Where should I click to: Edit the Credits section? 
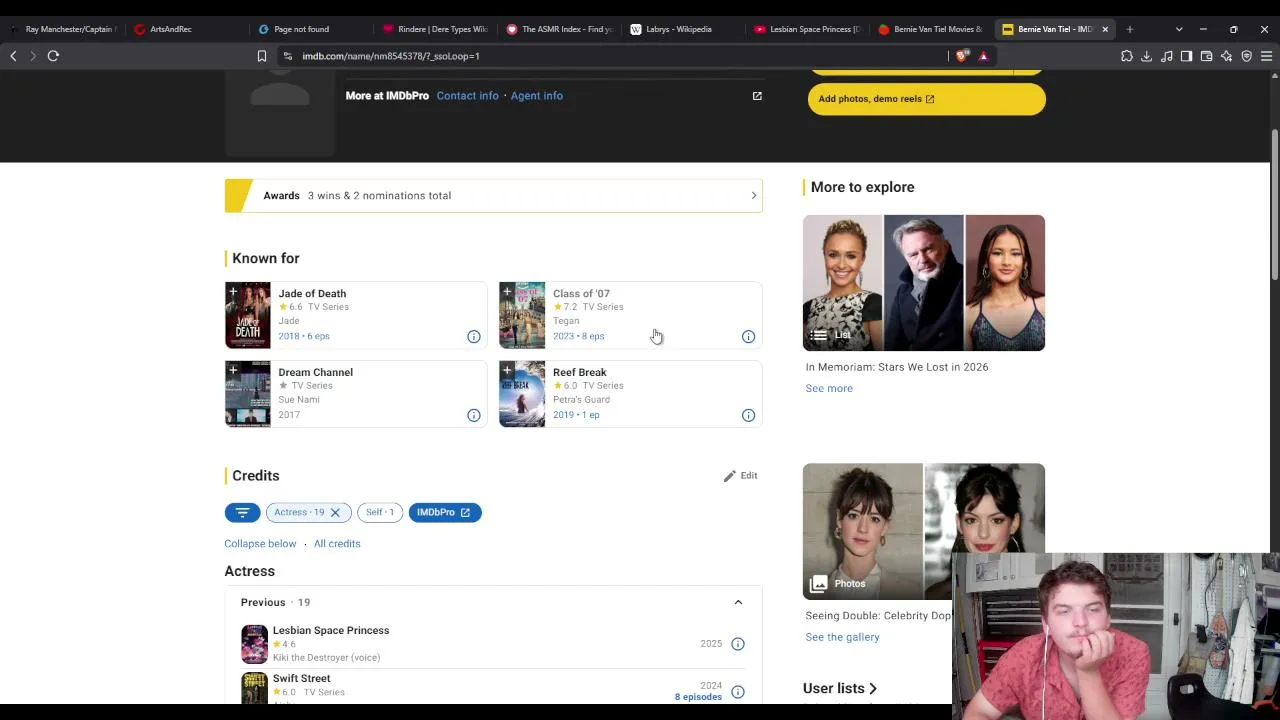(740, 476)
